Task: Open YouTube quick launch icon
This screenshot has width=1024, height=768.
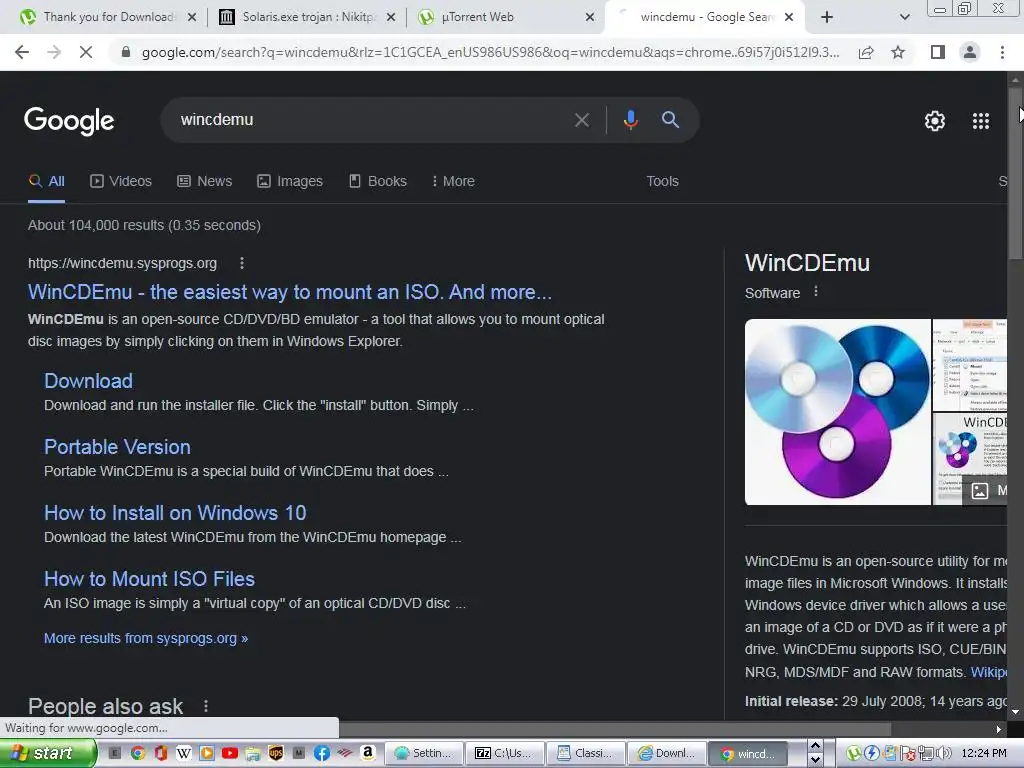Action: (x=230, y=753)
